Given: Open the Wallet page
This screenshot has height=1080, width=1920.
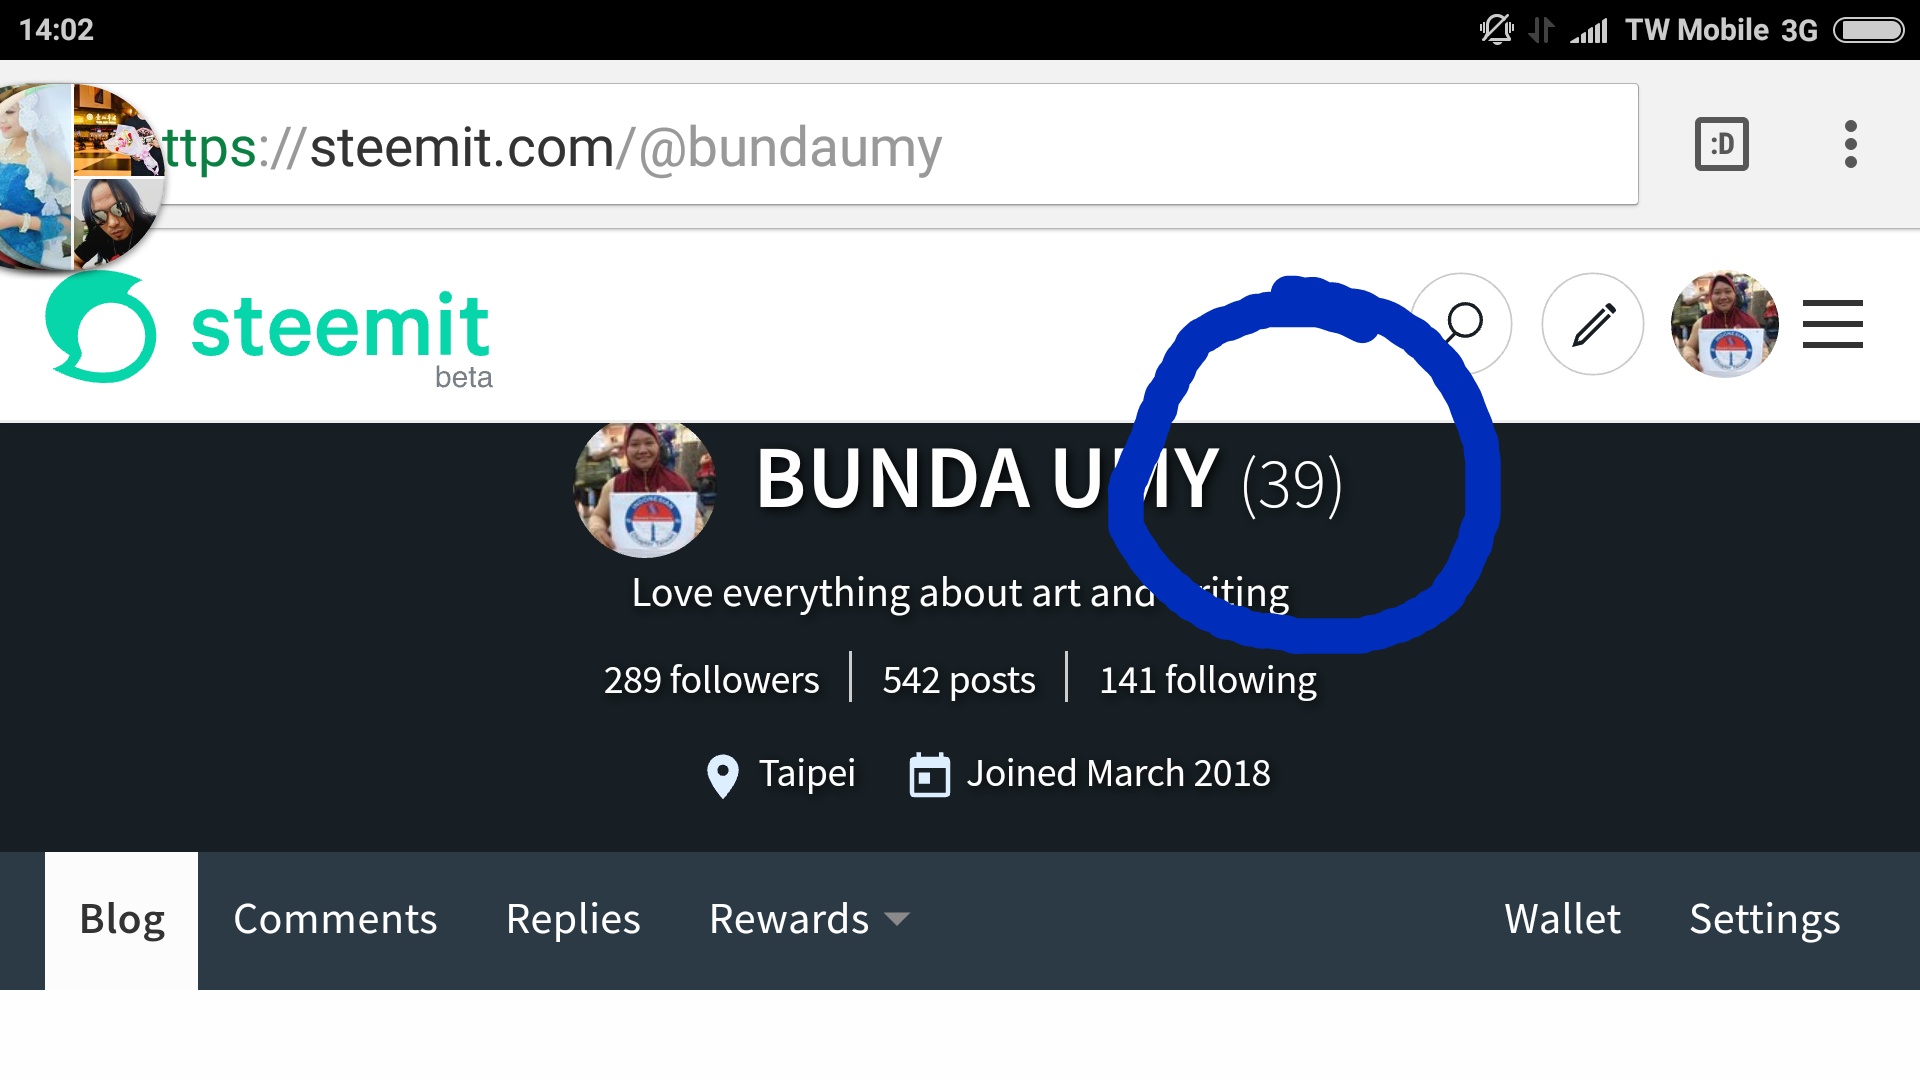Looking at the screenshot, I should pos(1562,920).
